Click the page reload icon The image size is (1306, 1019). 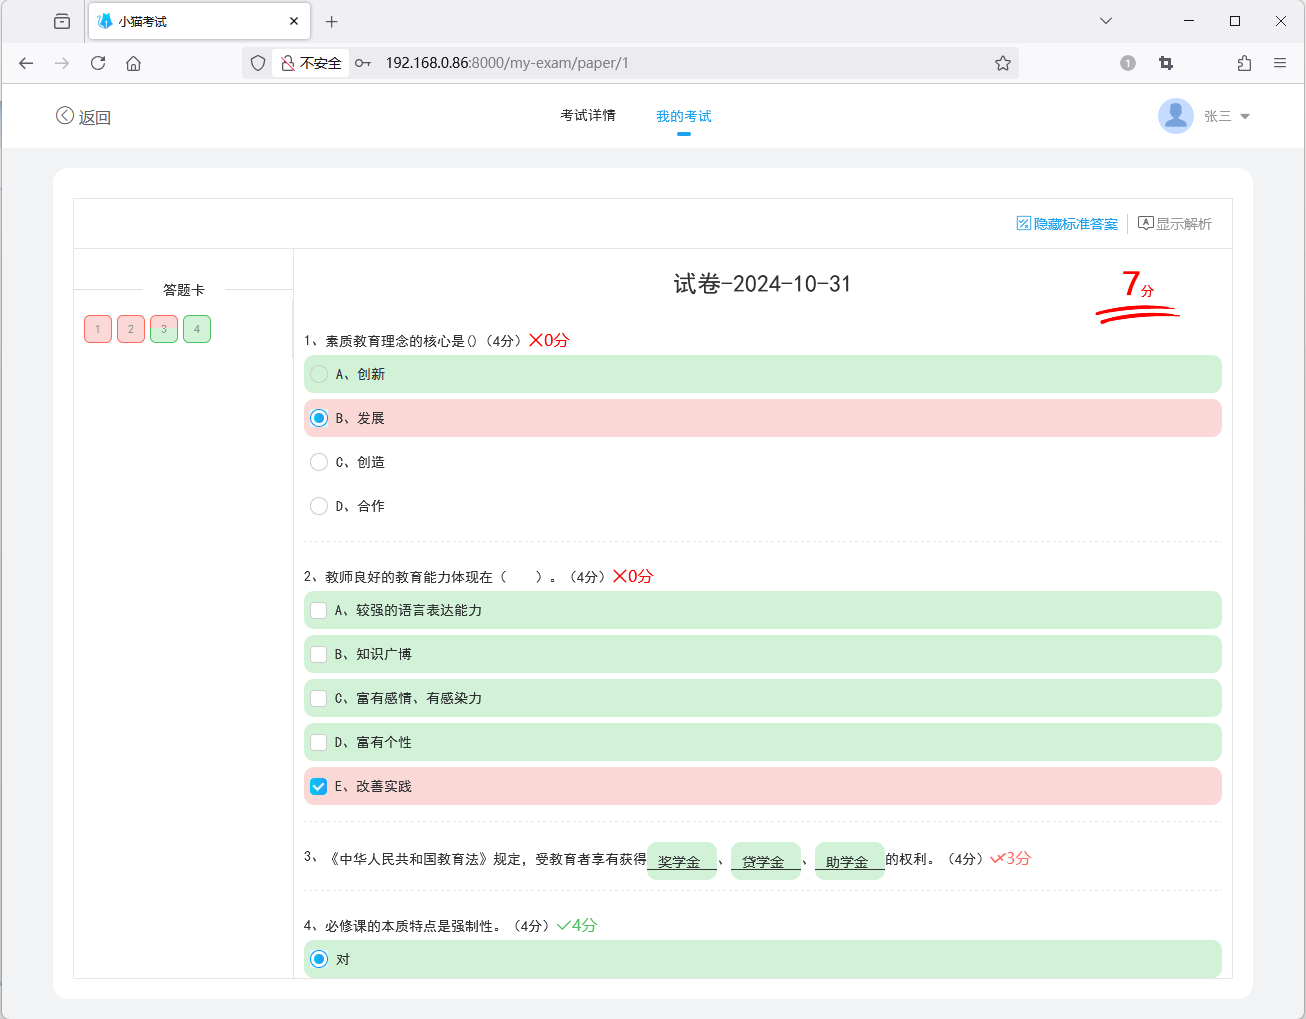97,62
